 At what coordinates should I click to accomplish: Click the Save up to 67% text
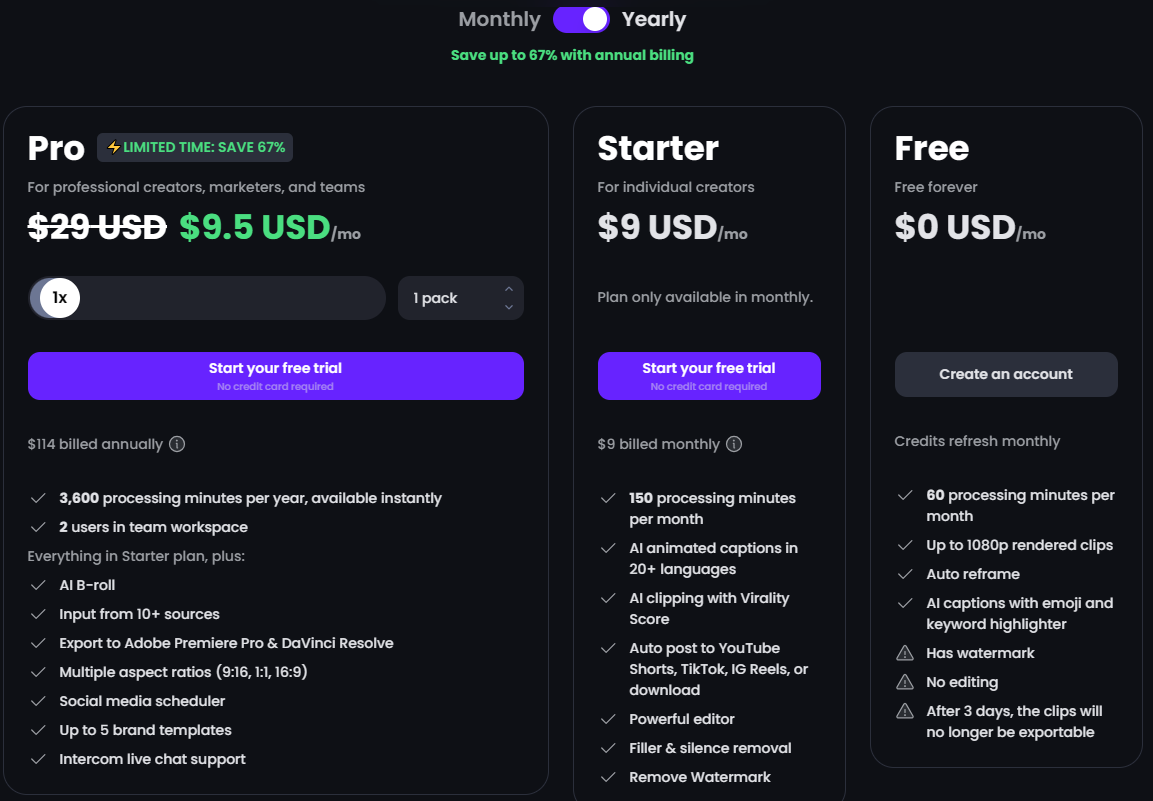(x=572, y=55)
